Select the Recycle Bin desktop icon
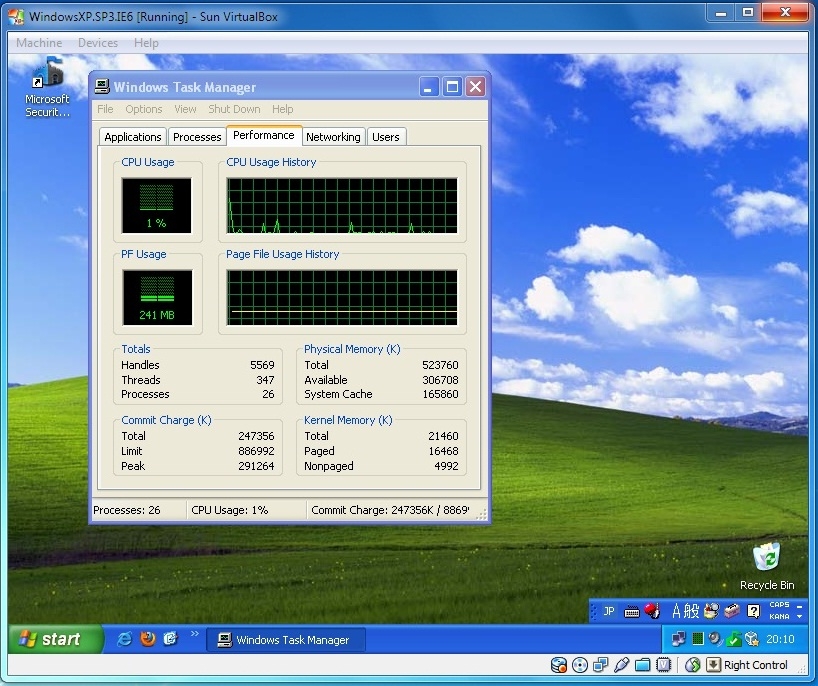Viewport: 818px width, 686px height. pyautogui.click(x=767, y=567)
